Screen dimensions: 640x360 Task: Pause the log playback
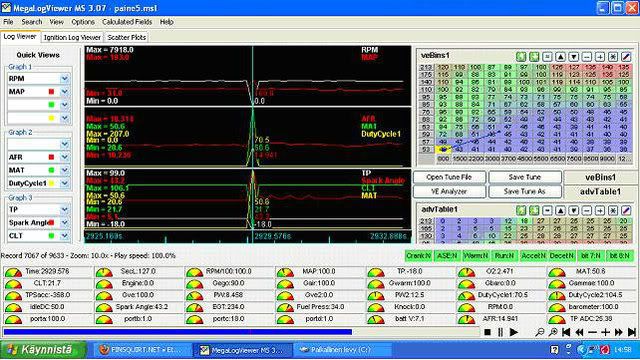(x=500, y=332)
